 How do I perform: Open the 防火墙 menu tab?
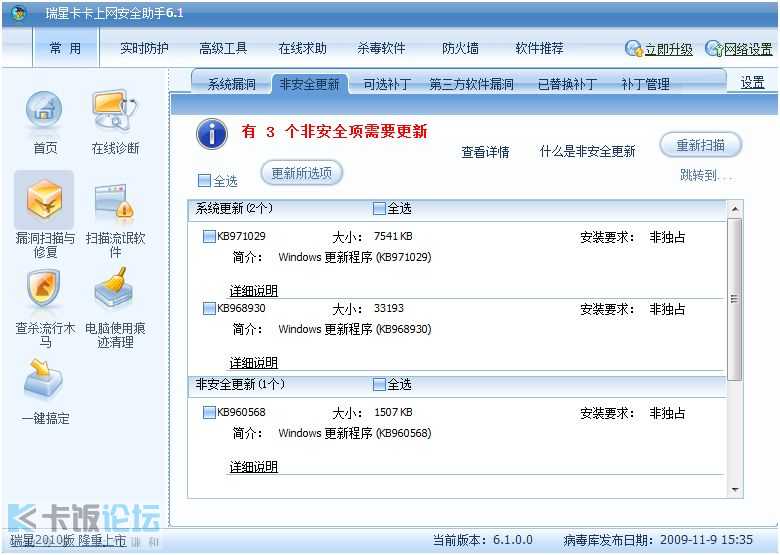(x=460, y=48)
